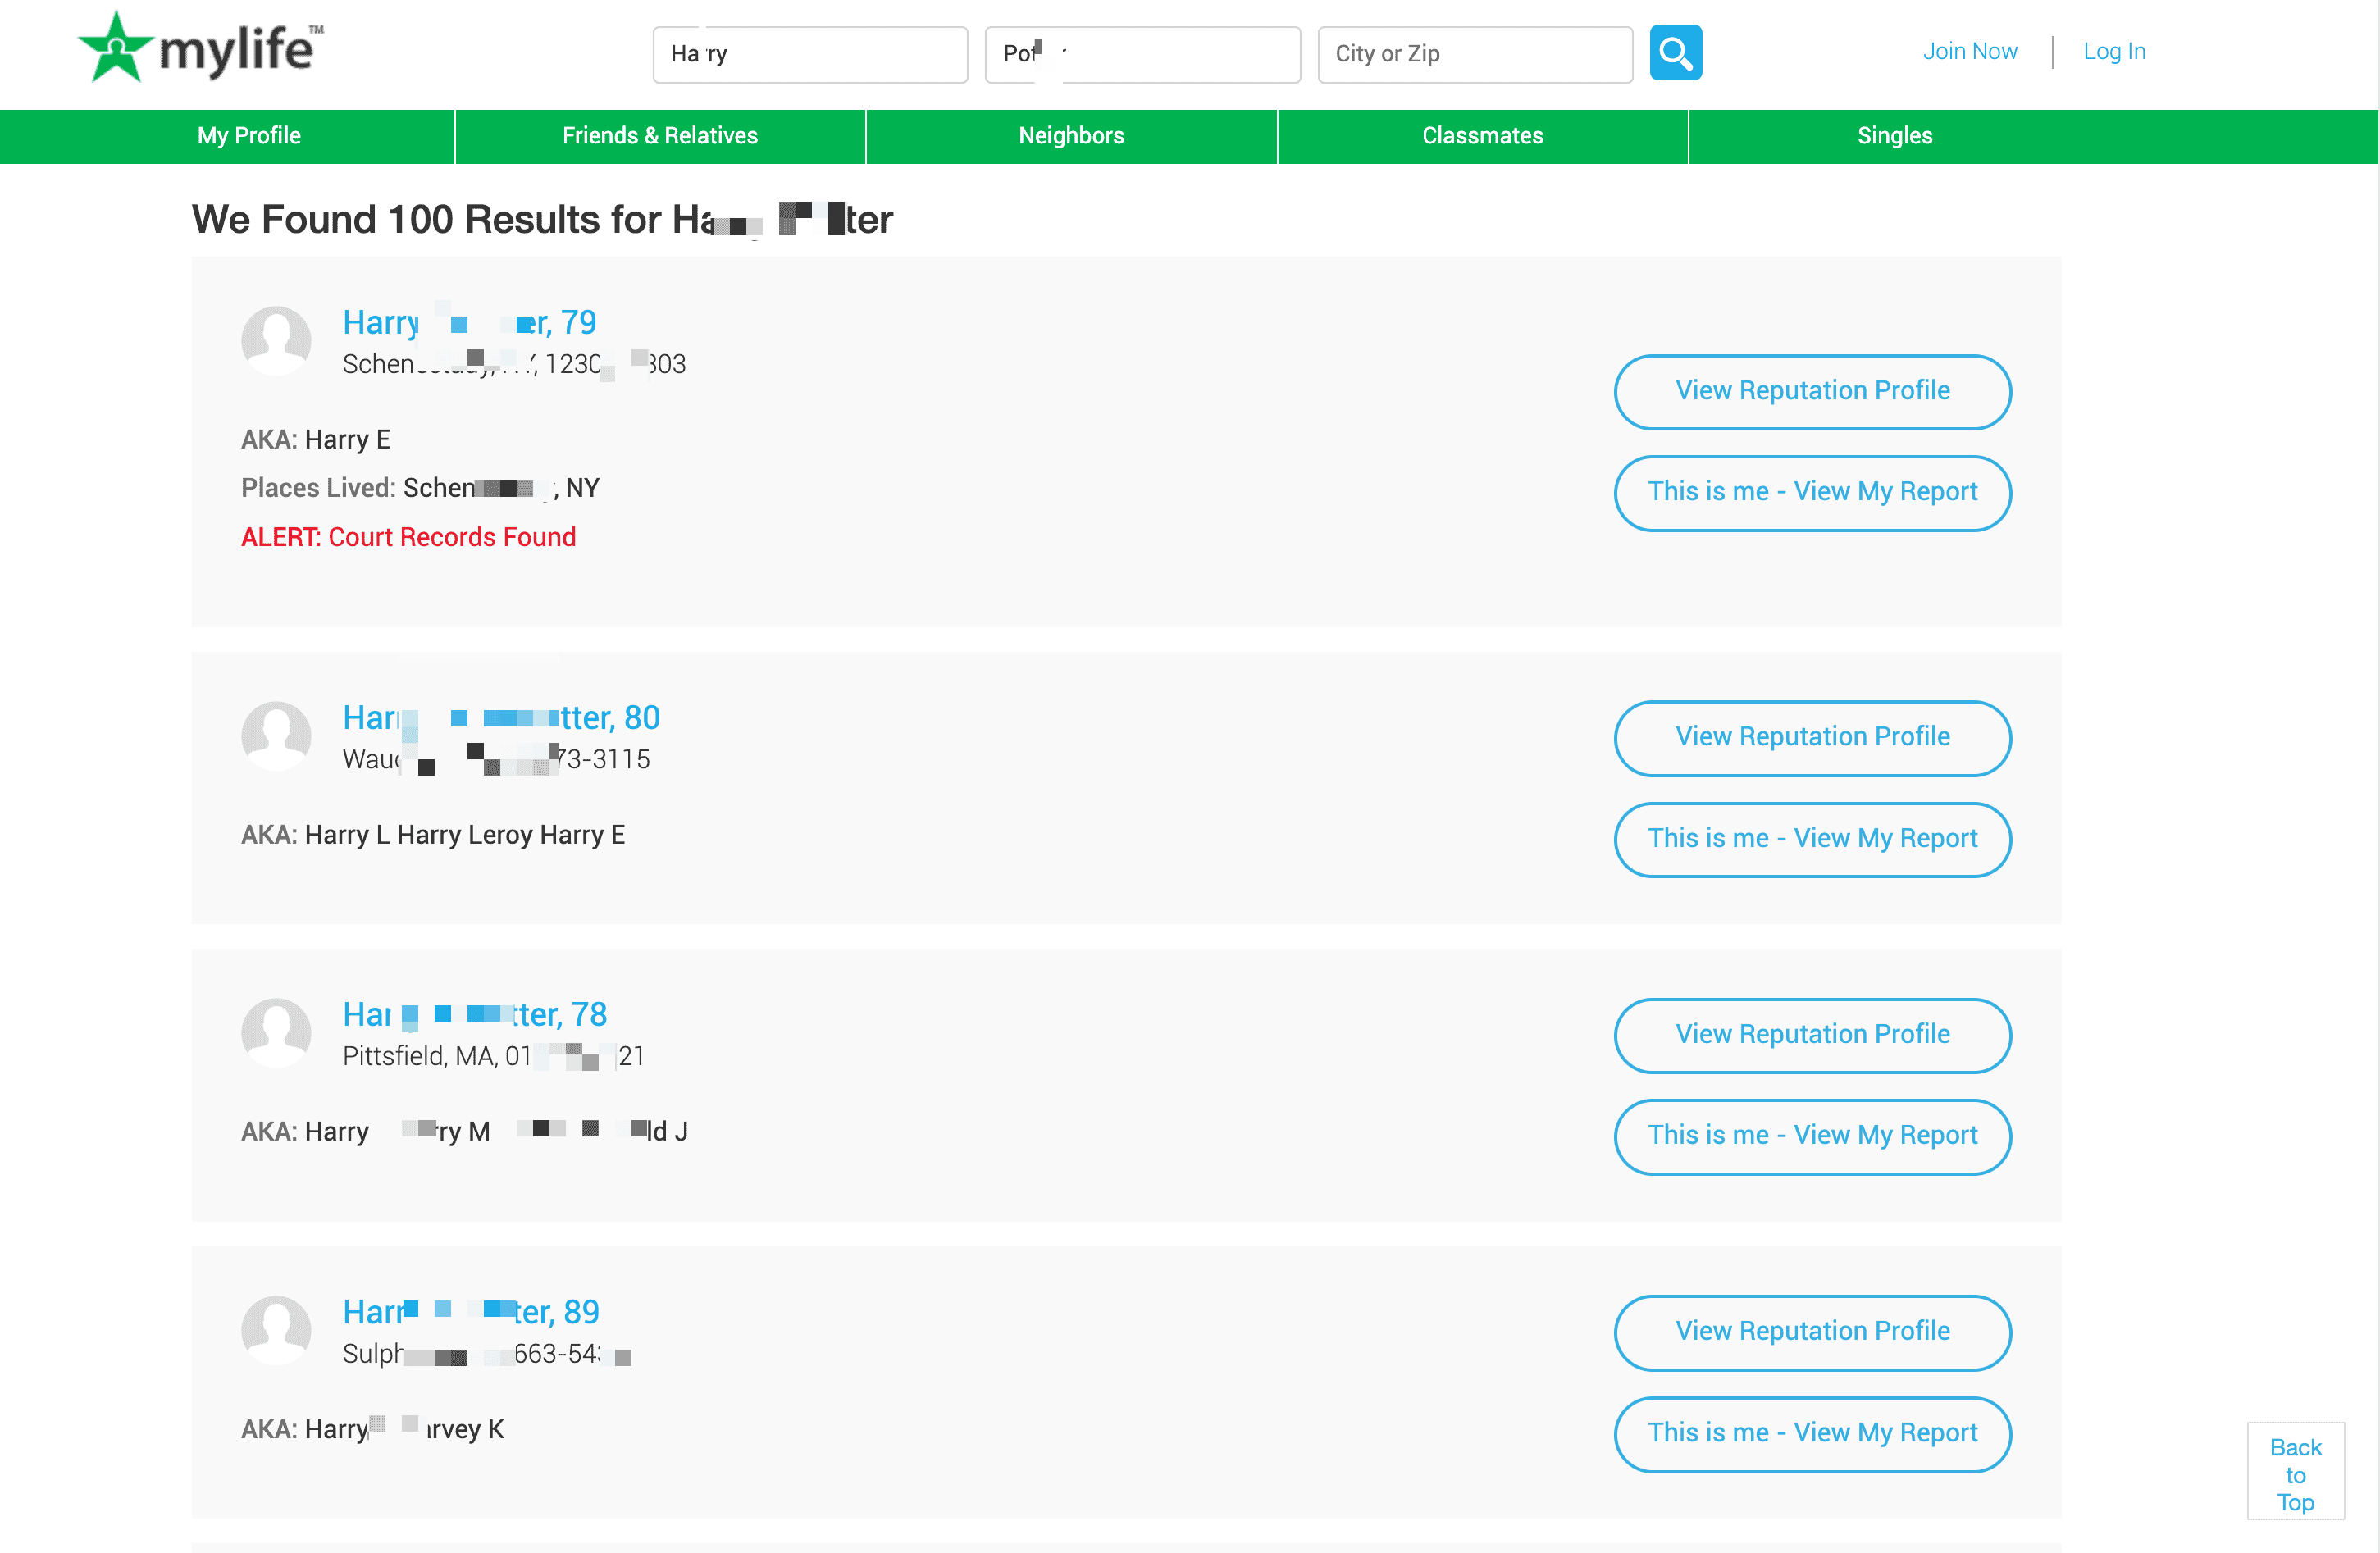Click avatar icon of 89-year-old result
2380x1553 pixels.
point(276,1330)
